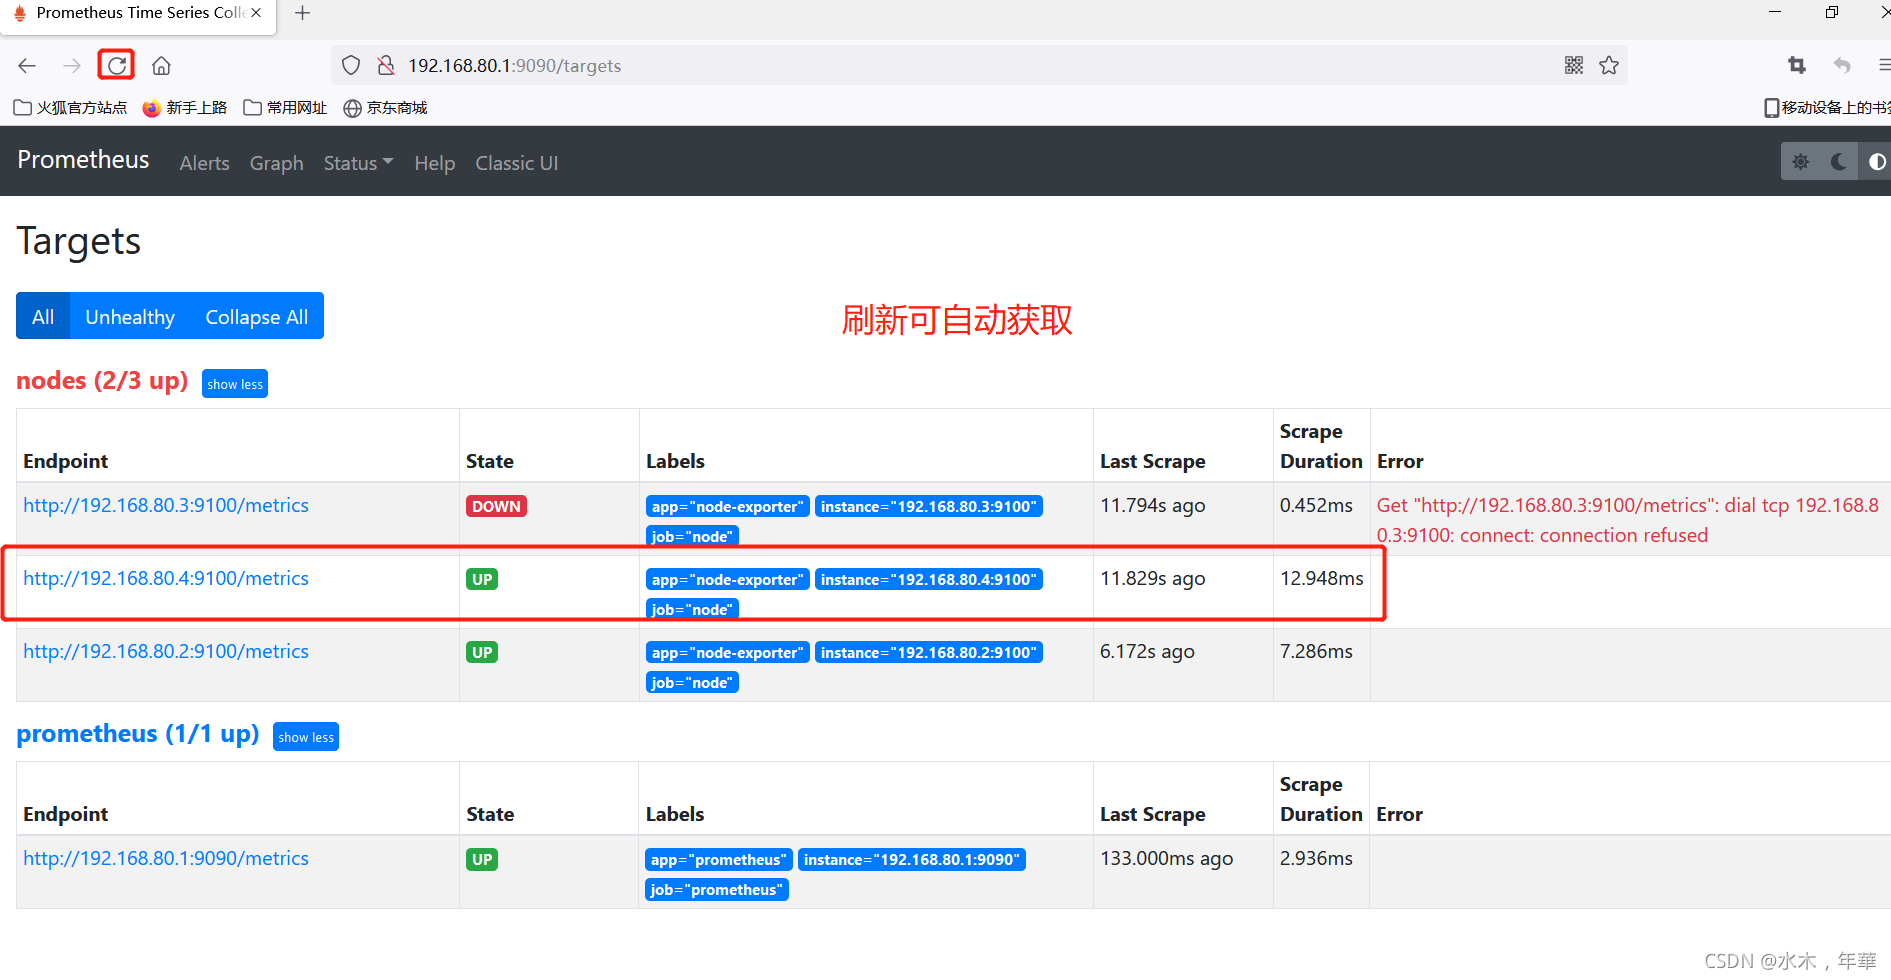Click UP badge for 192.168.80.4 row
The image size is (1891, 980).
[482, 579]
